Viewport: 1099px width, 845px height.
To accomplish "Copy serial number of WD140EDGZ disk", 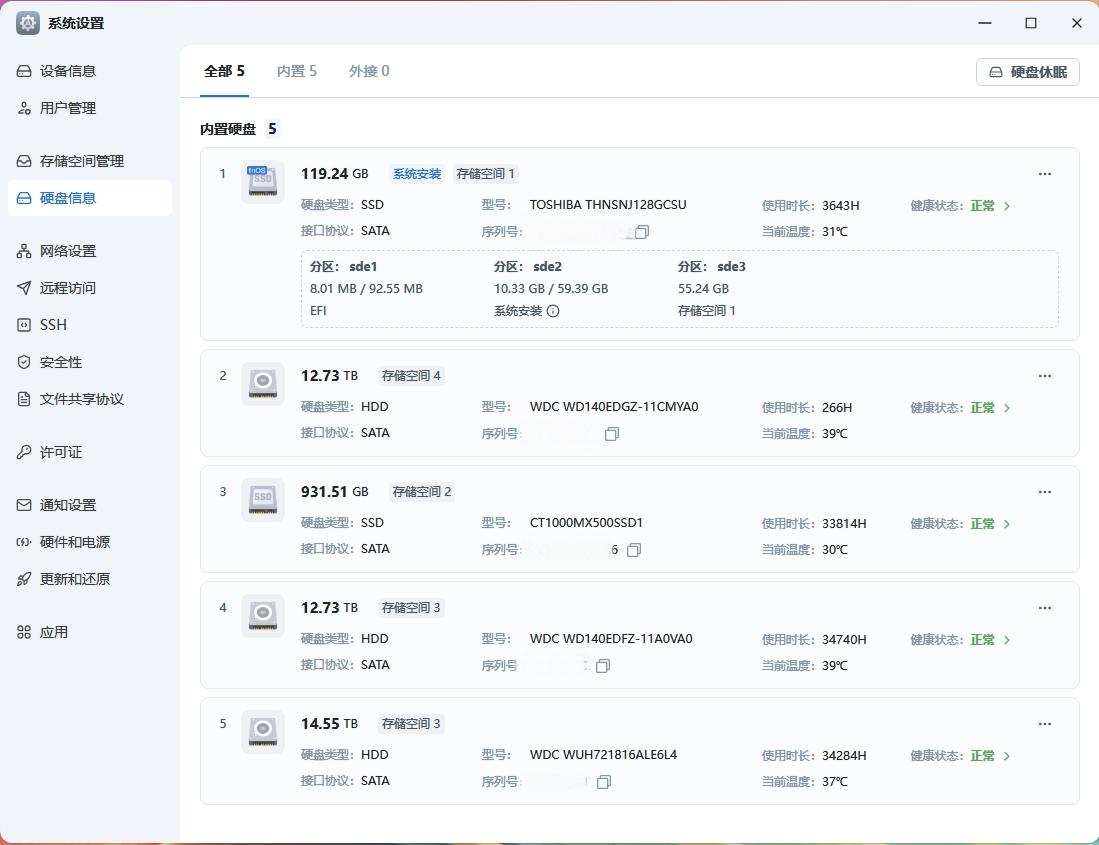I will [x=612, y=434].
